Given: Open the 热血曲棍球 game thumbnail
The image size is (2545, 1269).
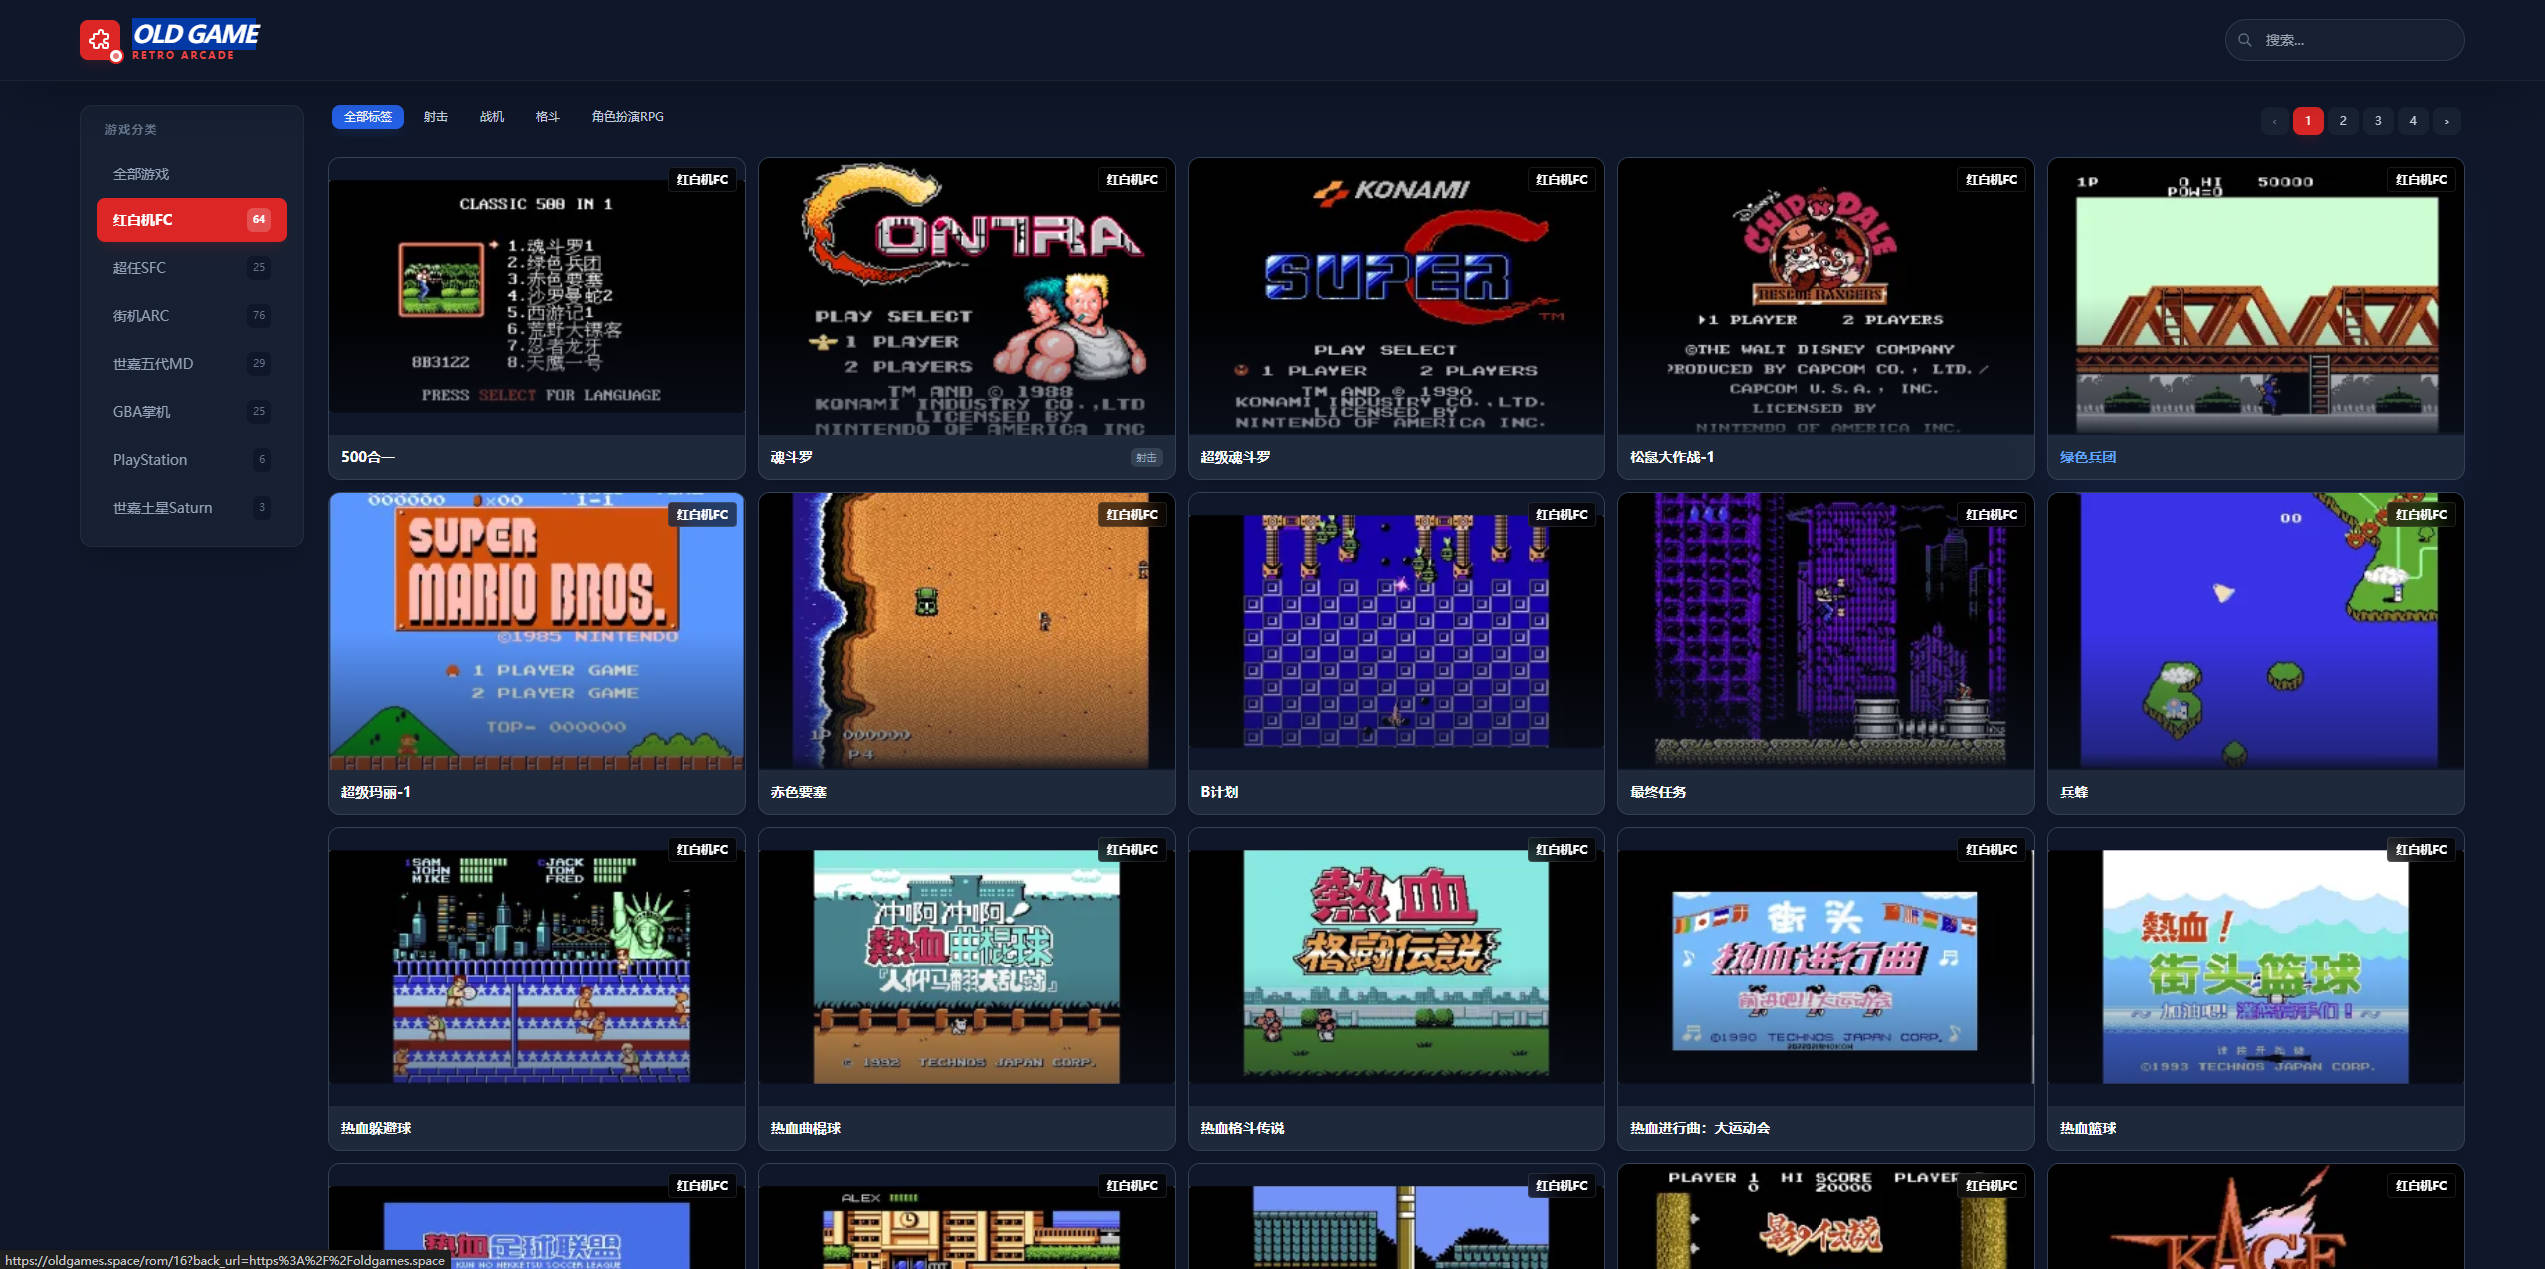Looking at the screenshot, I should (967, 967).
